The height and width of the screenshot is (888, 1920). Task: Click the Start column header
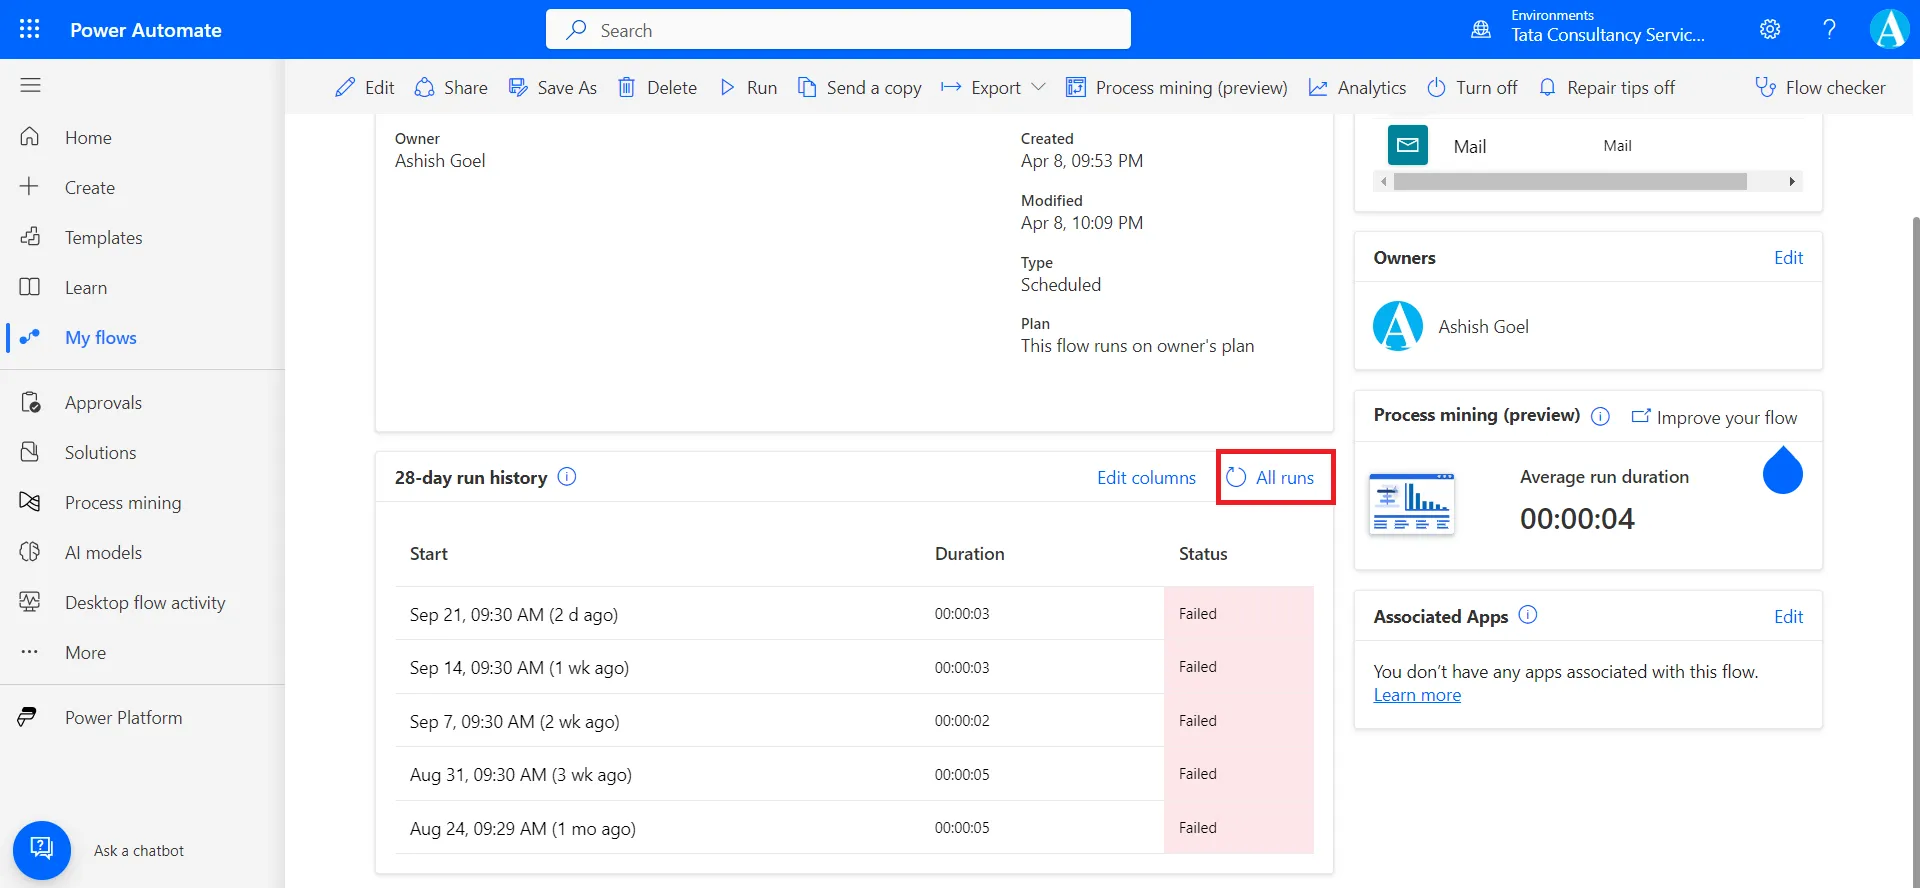pos(428,553)
